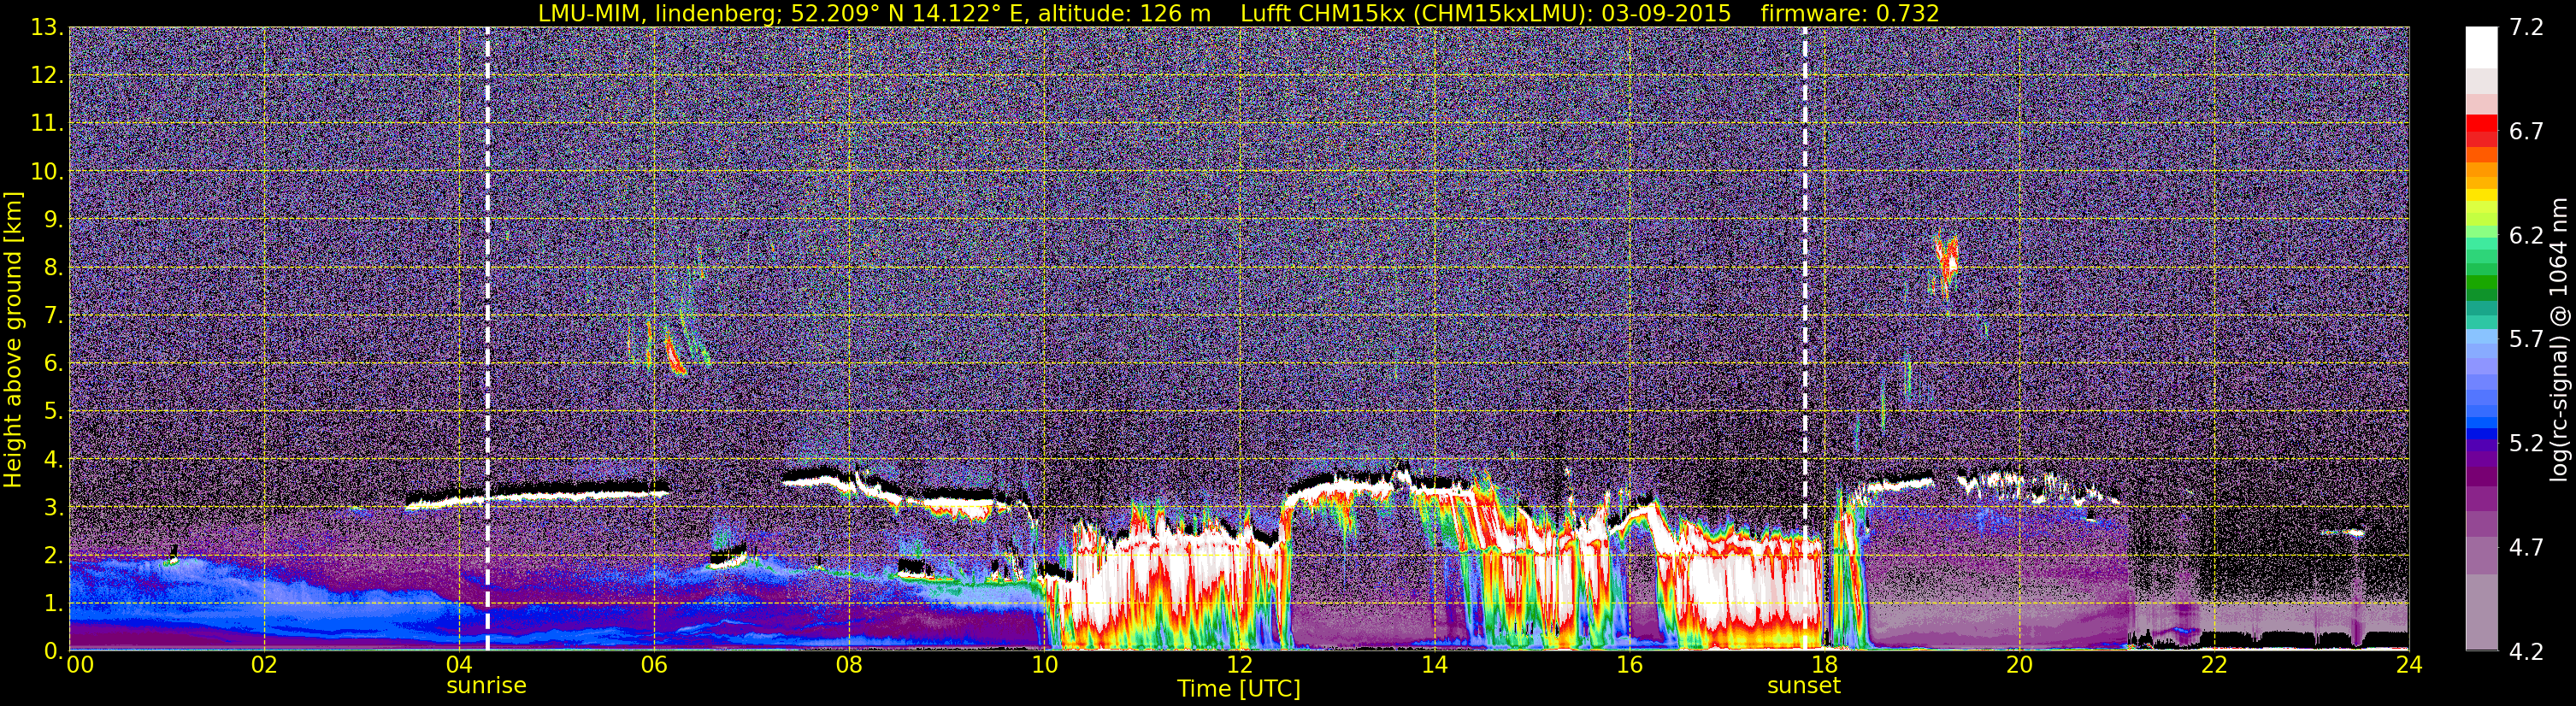Click the y-axis tick label '12.'
2576x706 pixels.
tap(47, 76)
